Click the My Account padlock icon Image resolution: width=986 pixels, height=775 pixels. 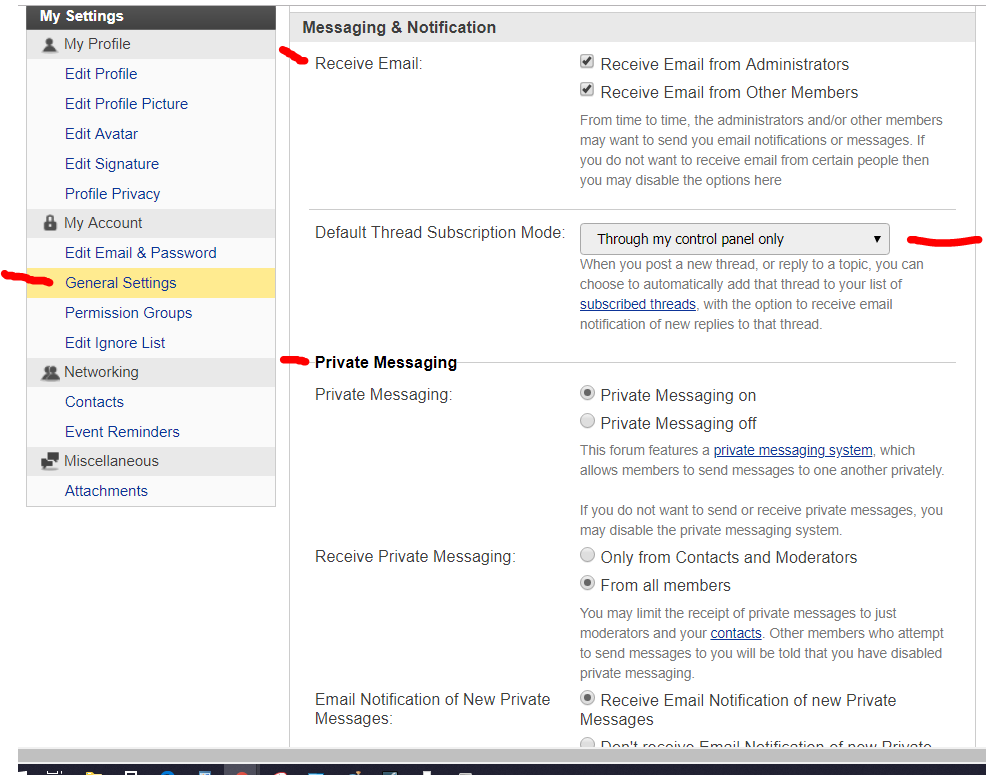click(50, 224)
